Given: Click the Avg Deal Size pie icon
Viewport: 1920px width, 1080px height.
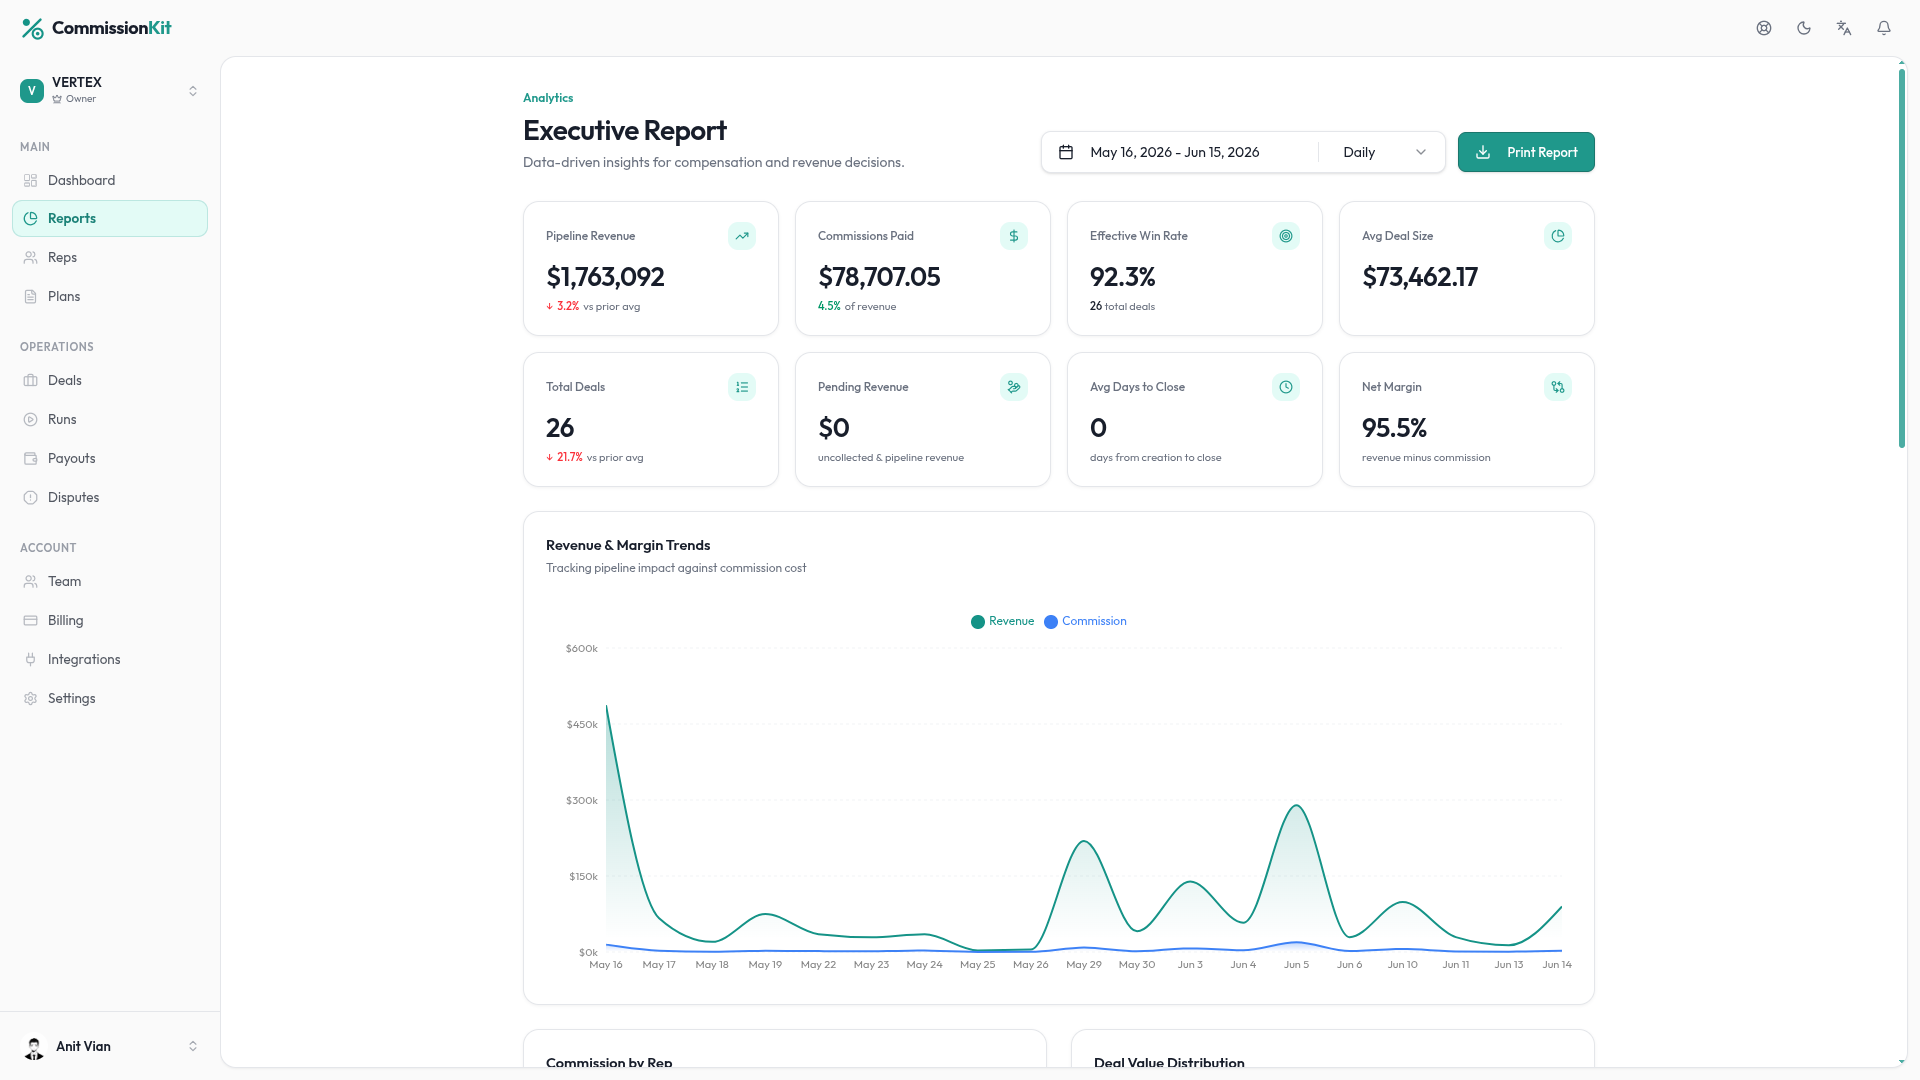Looking at the screenshot, I should click(1558, 236).
